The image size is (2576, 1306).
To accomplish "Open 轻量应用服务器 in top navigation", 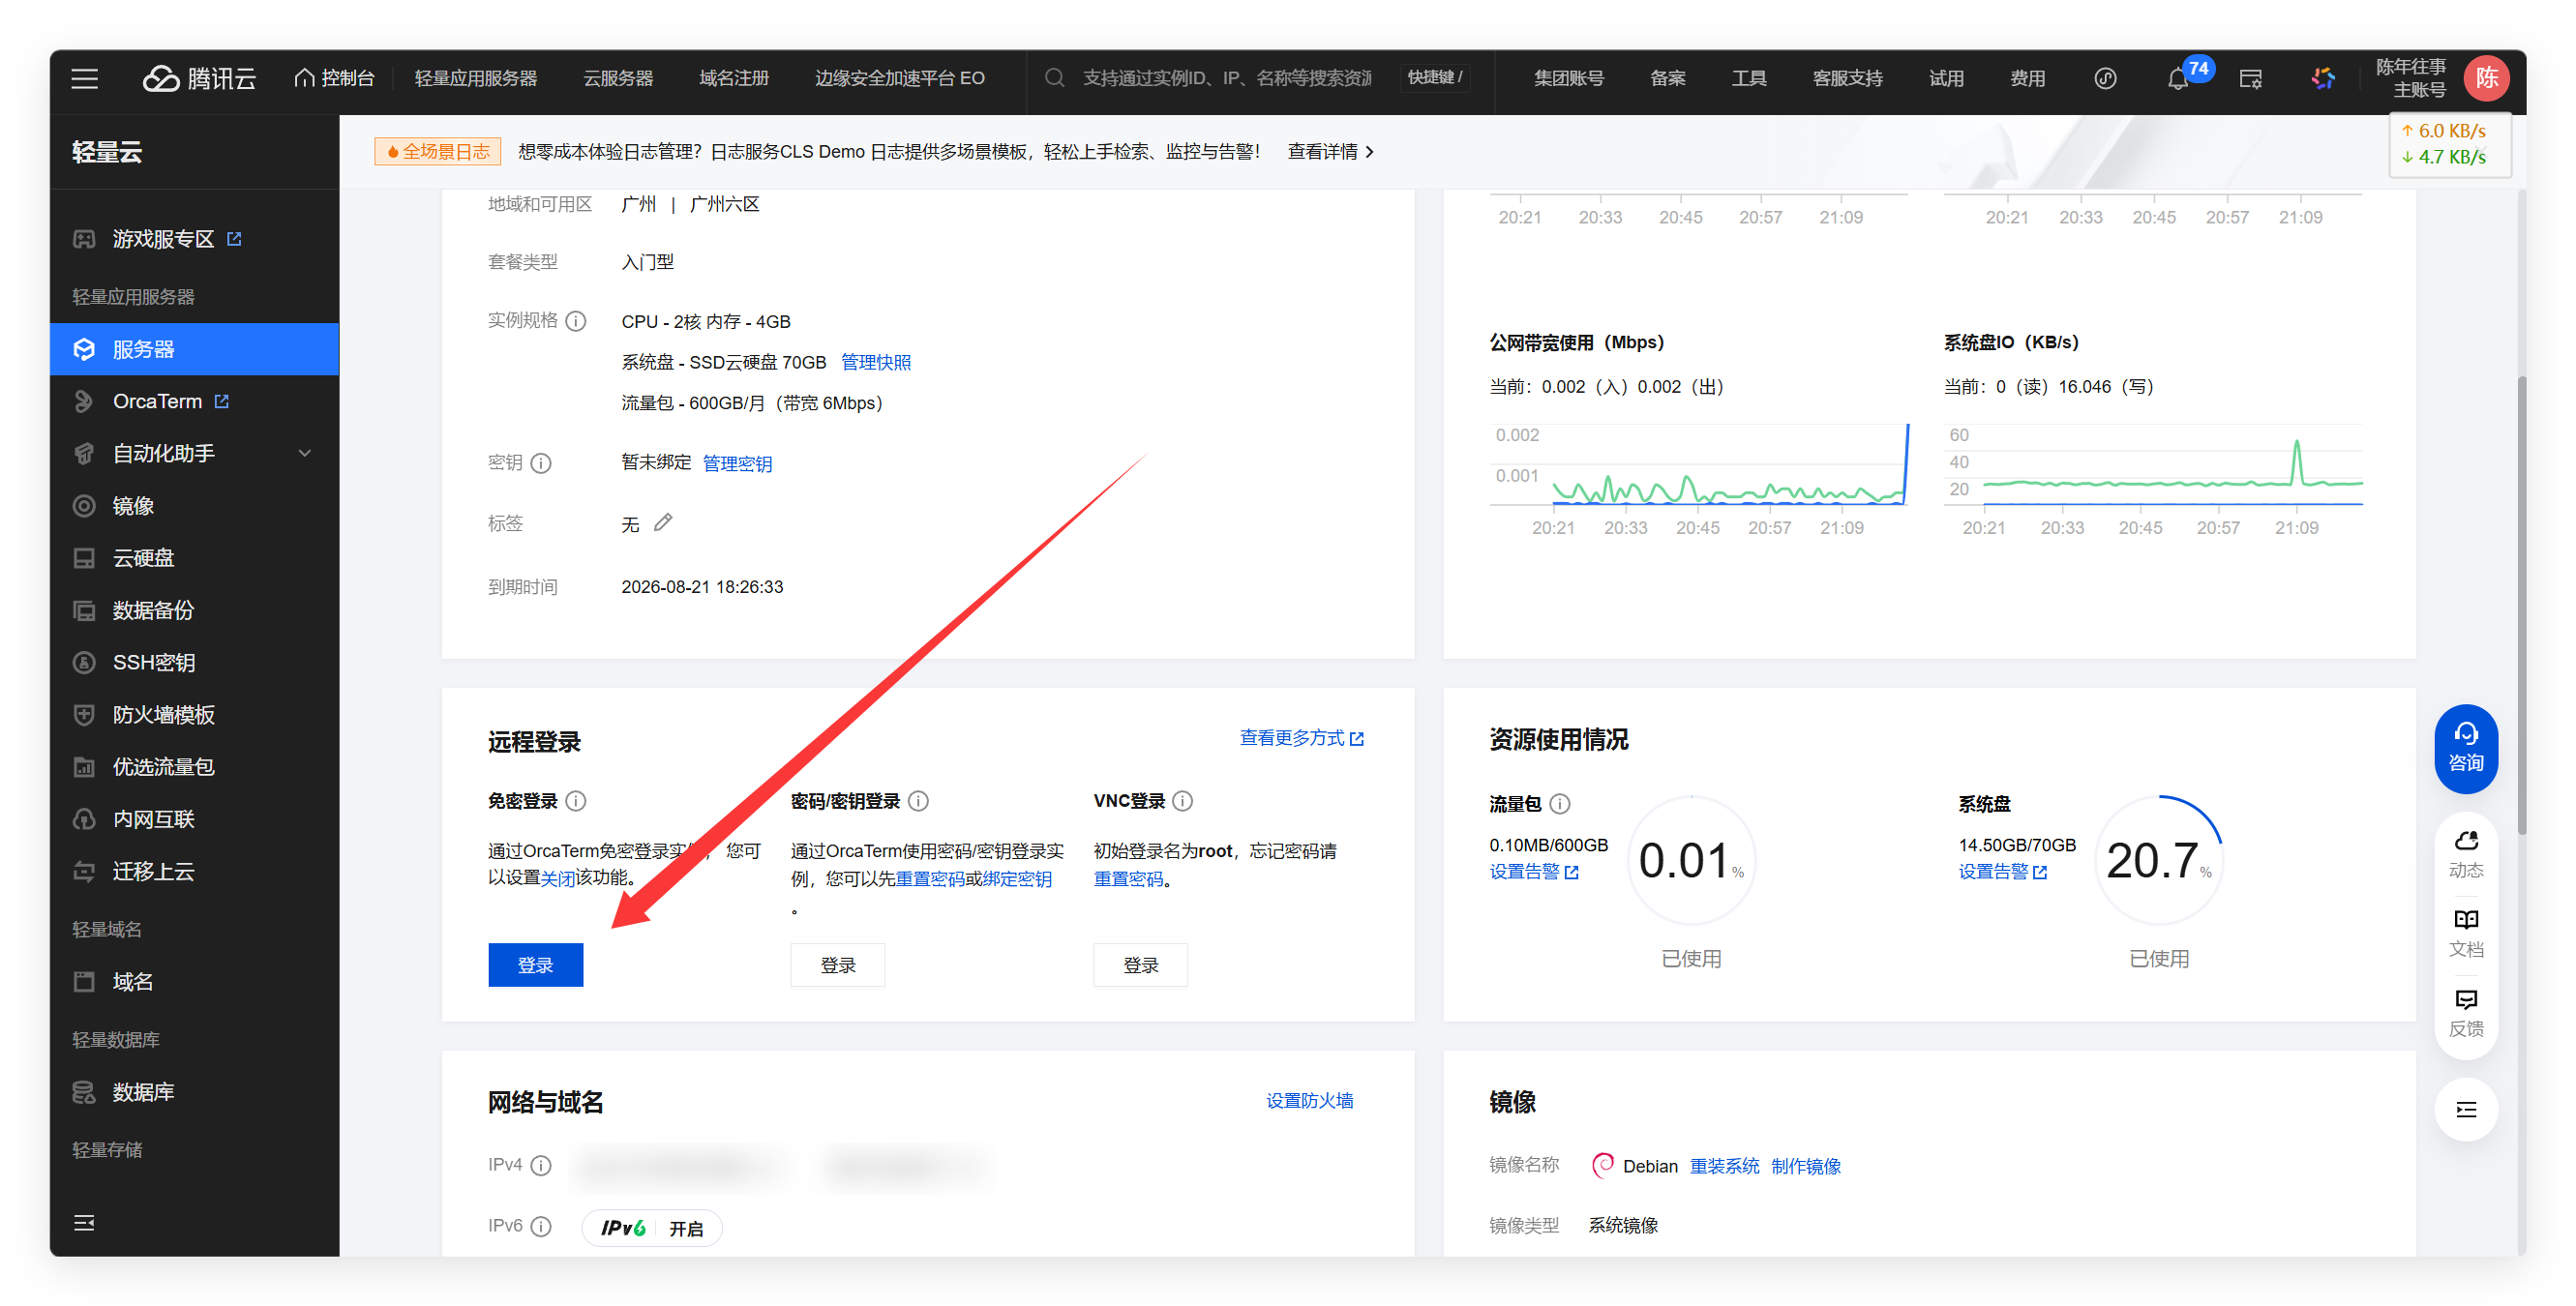I will (x=476, y=78).
